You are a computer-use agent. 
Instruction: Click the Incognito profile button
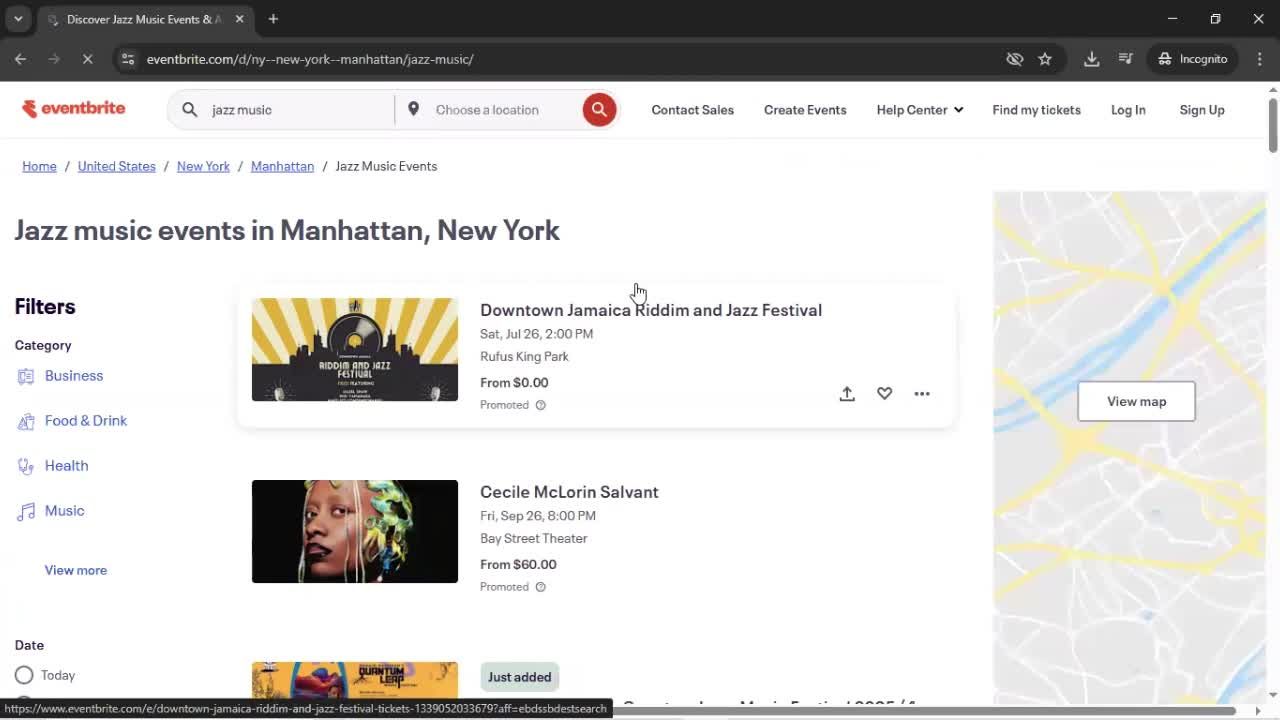coord(1193,59)
